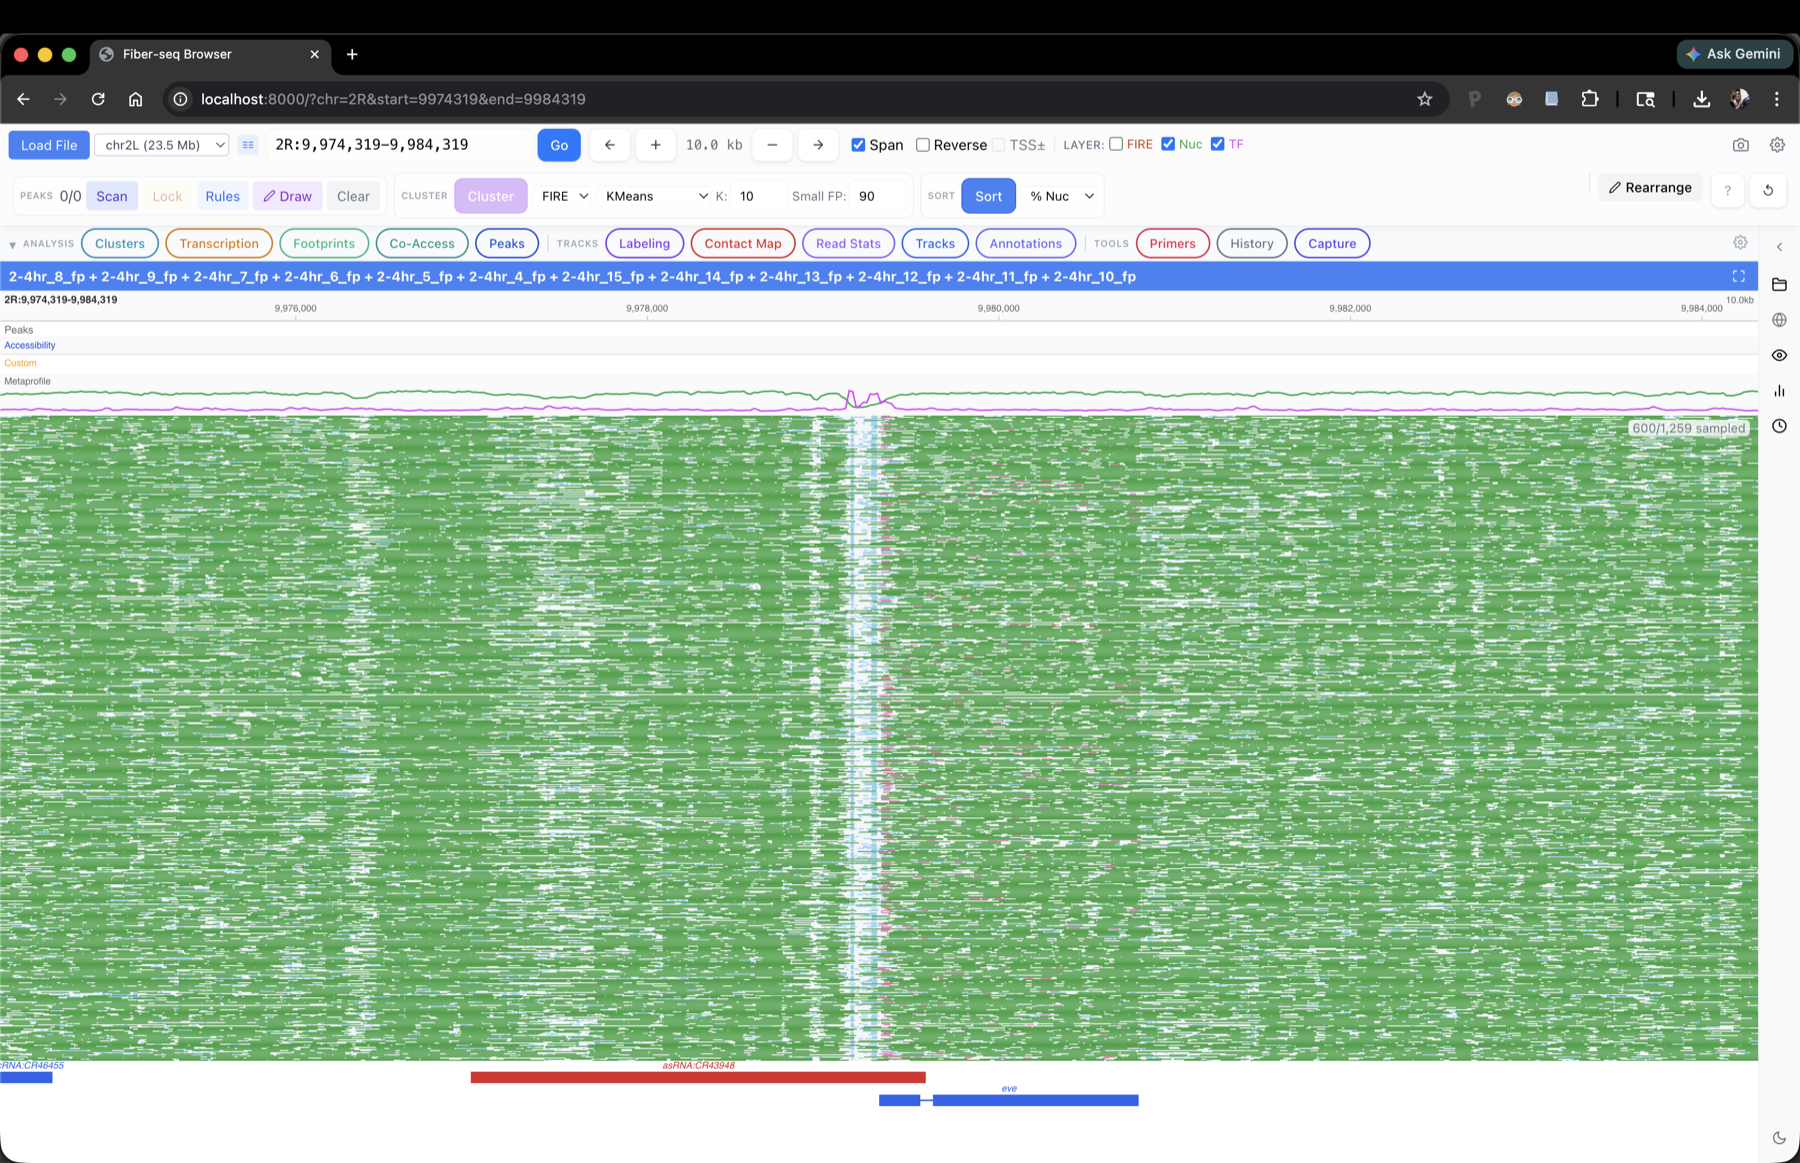Click the genomic region input field
Screen dimensions: 1800x1163
[x=400, y=145]
